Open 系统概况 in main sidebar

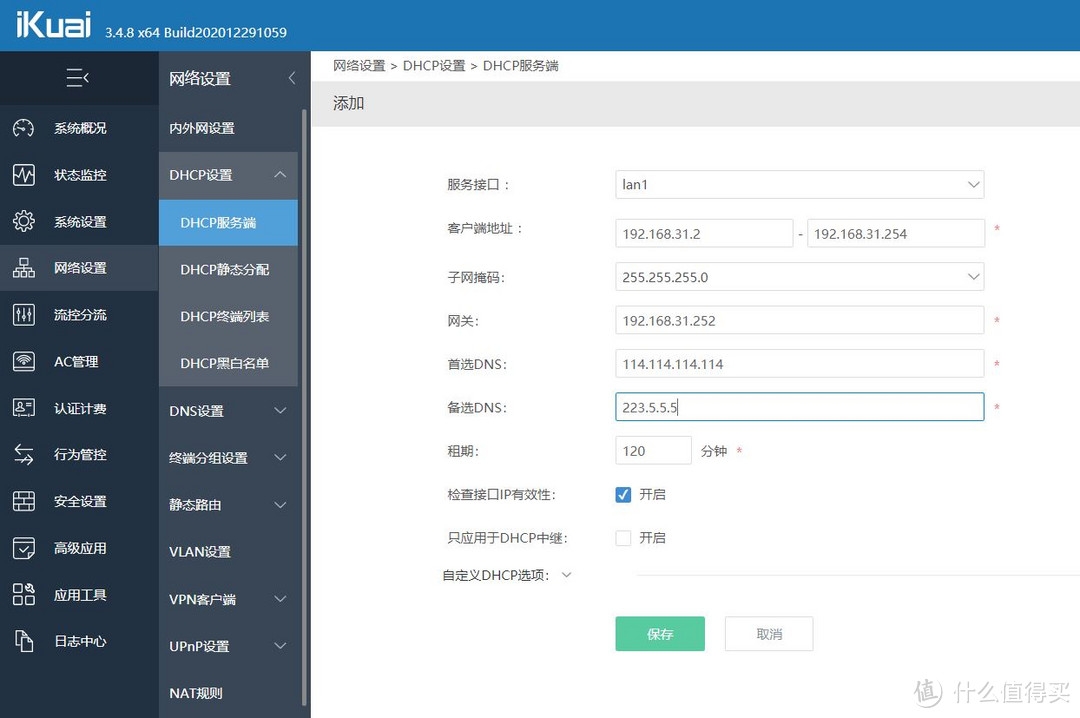(x=79, y=128)
